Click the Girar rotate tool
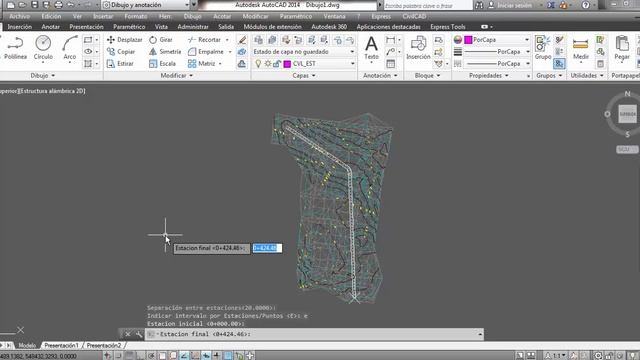Image resolution: width=640 pixels, height=360 pixels. tap(161, 40)
